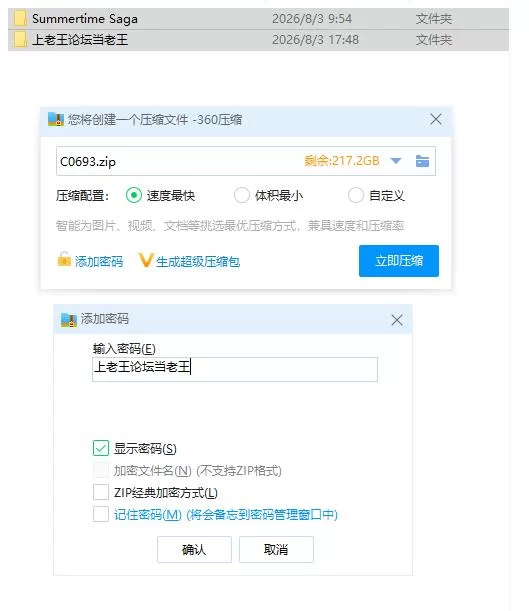Open the 添加密码 link

pos(99,261)
